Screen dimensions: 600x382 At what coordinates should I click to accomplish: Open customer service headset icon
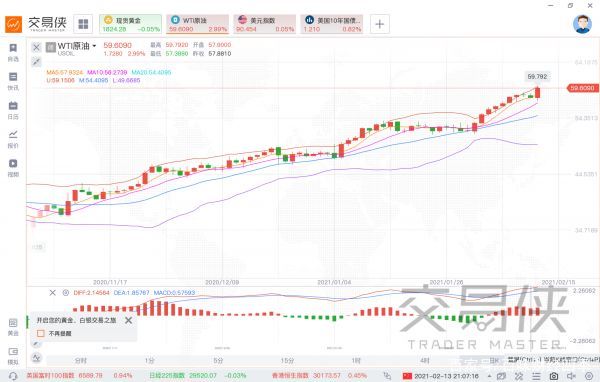pyautogui.click(x=13, y=376)
